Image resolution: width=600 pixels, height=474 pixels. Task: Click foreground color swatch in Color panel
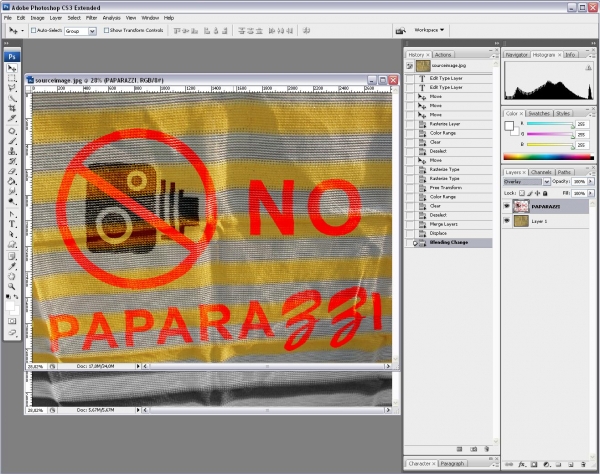[509, 125]
